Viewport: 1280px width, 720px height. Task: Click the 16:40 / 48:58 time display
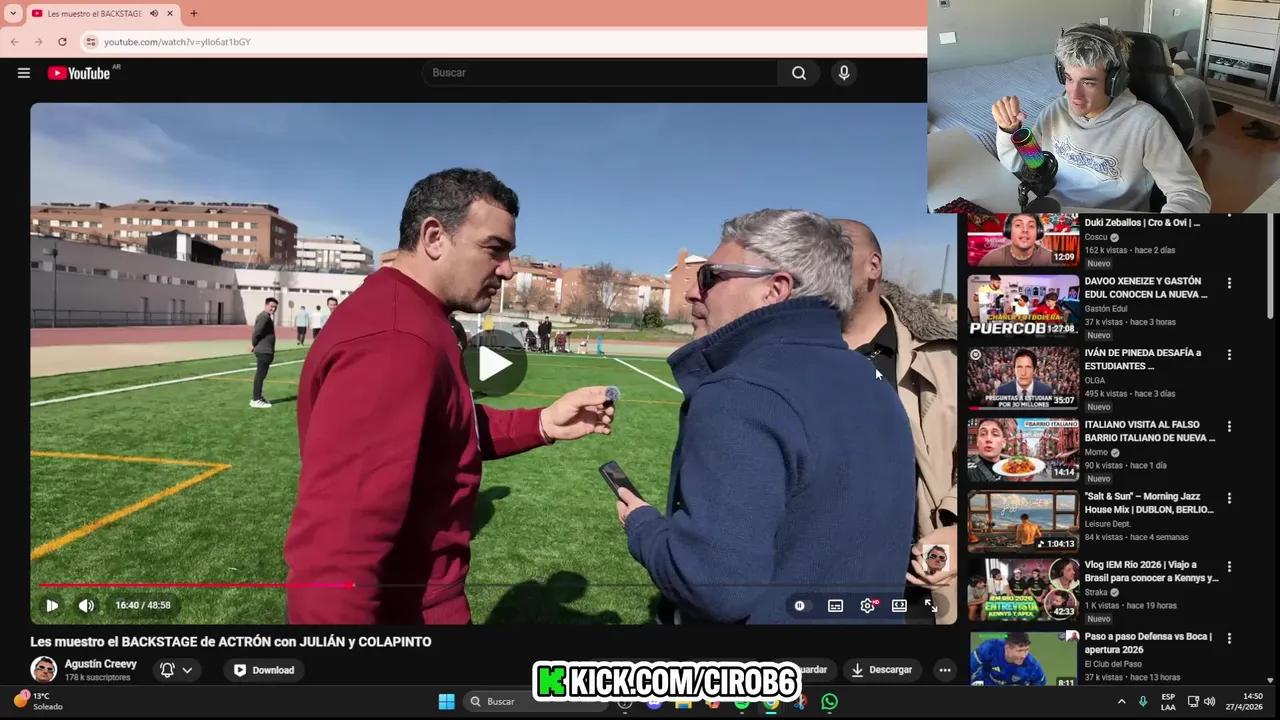pos(143,605)
